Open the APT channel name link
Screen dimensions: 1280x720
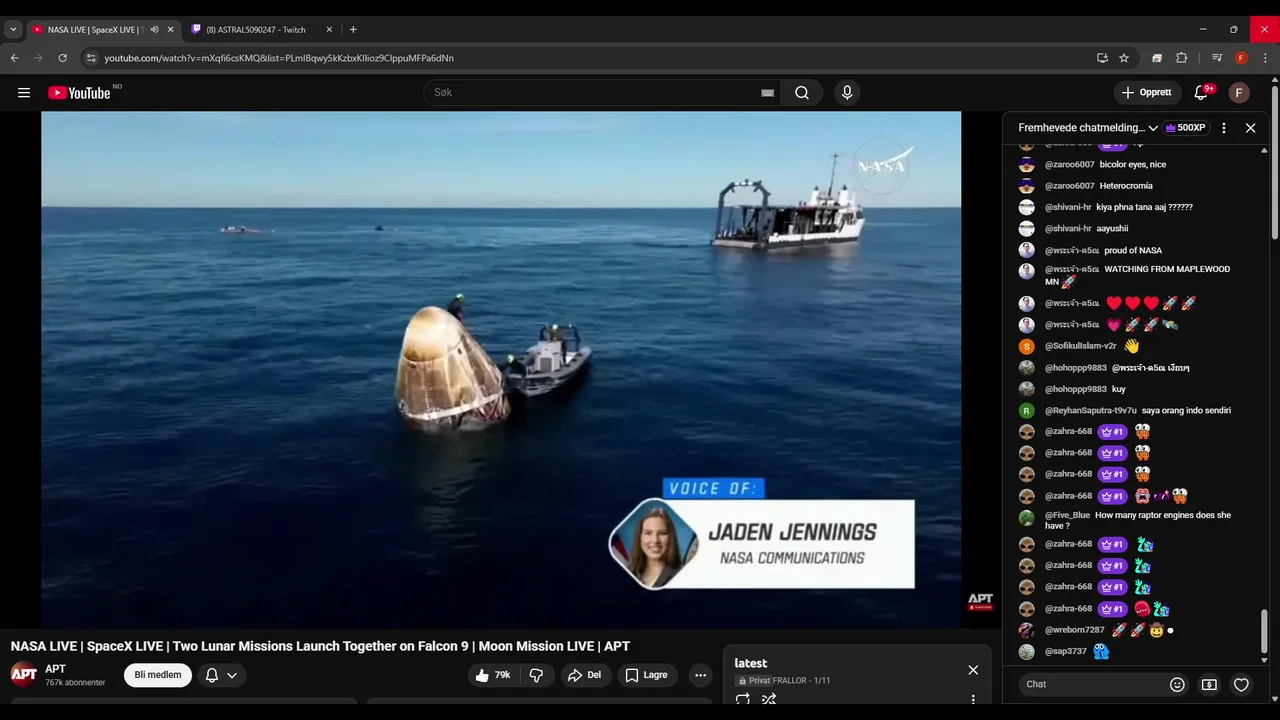(x=55, y=669)
